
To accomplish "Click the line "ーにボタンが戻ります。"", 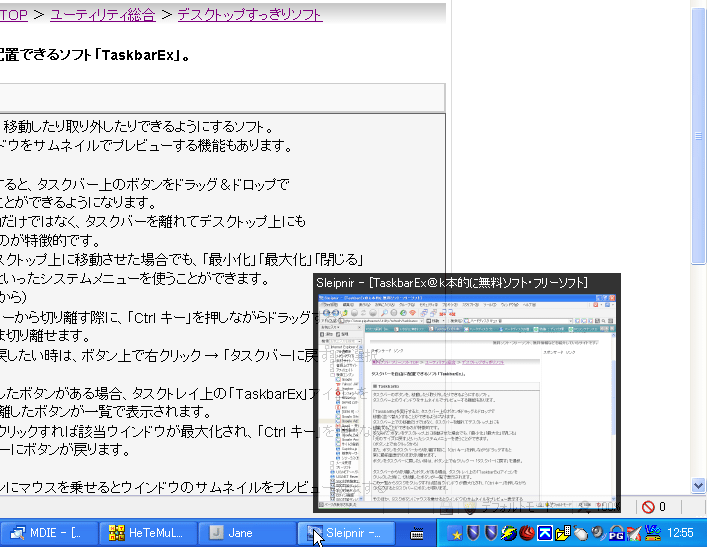I will pos(65,450).
